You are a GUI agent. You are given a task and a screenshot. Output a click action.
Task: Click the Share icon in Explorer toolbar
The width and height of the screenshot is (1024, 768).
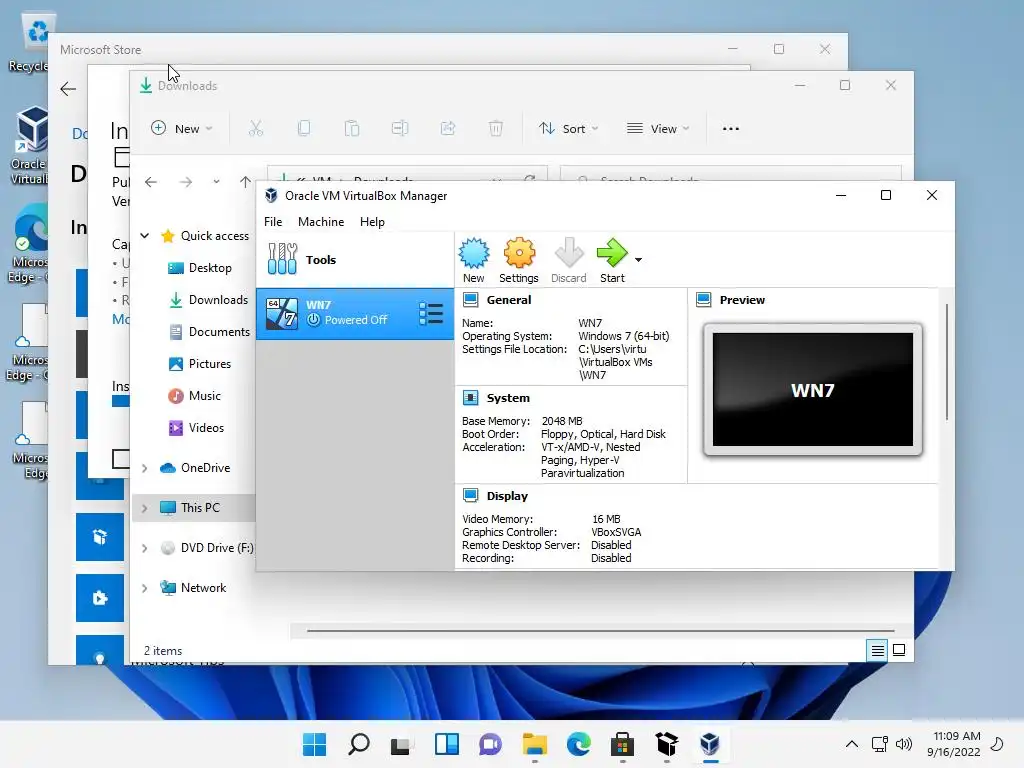[x=448, y=129]
